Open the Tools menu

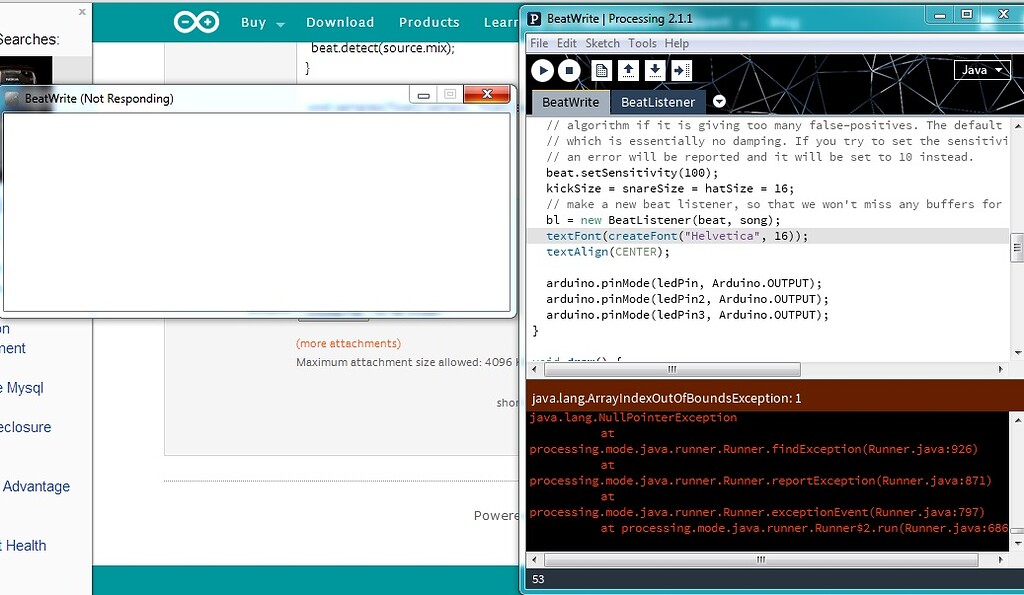point(643,43)
